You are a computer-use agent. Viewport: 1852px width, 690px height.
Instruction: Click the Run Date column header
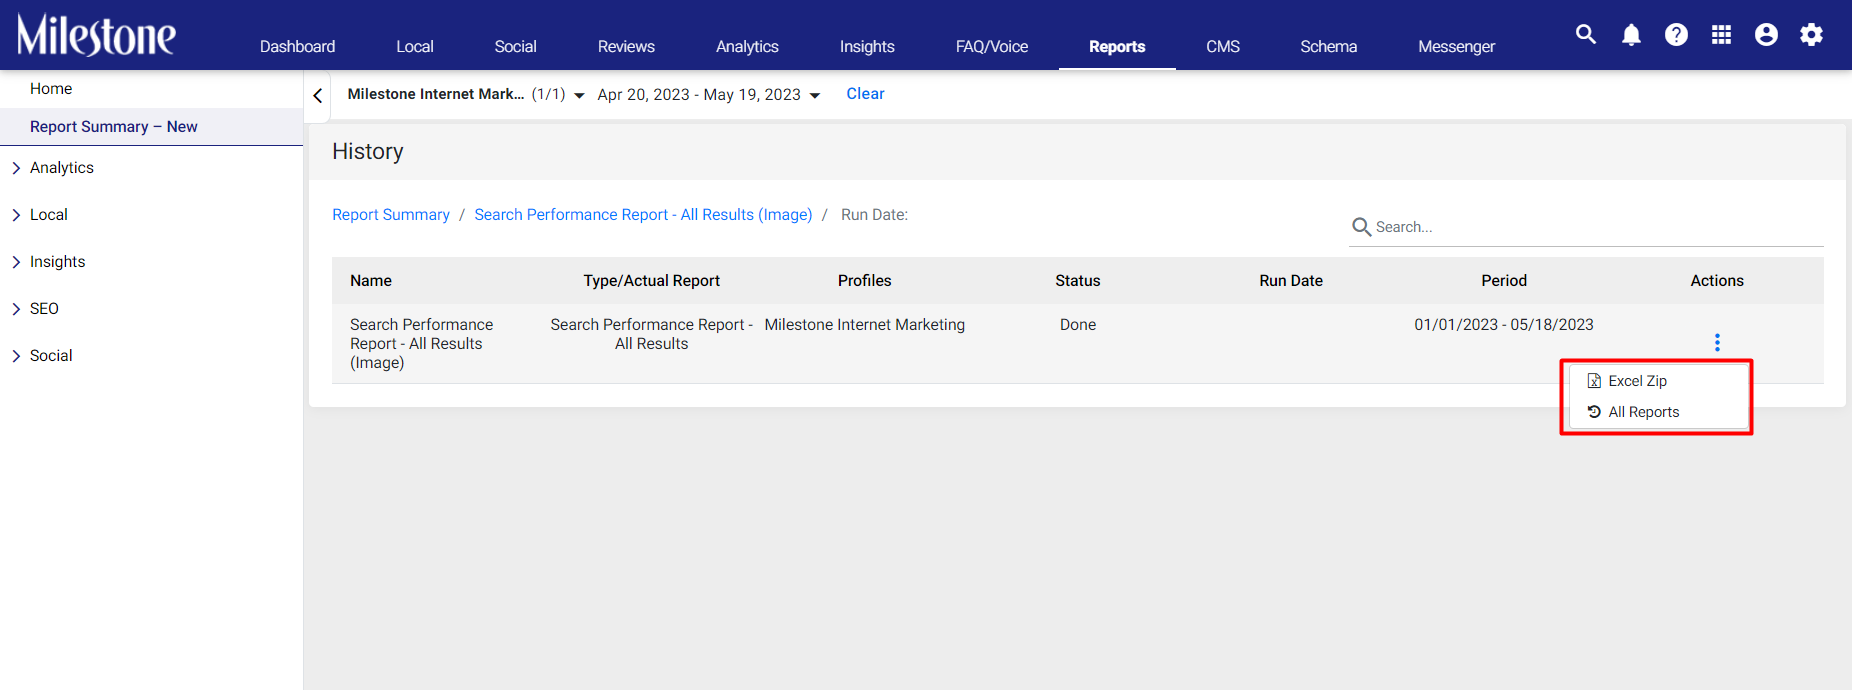click(1290, 281)
